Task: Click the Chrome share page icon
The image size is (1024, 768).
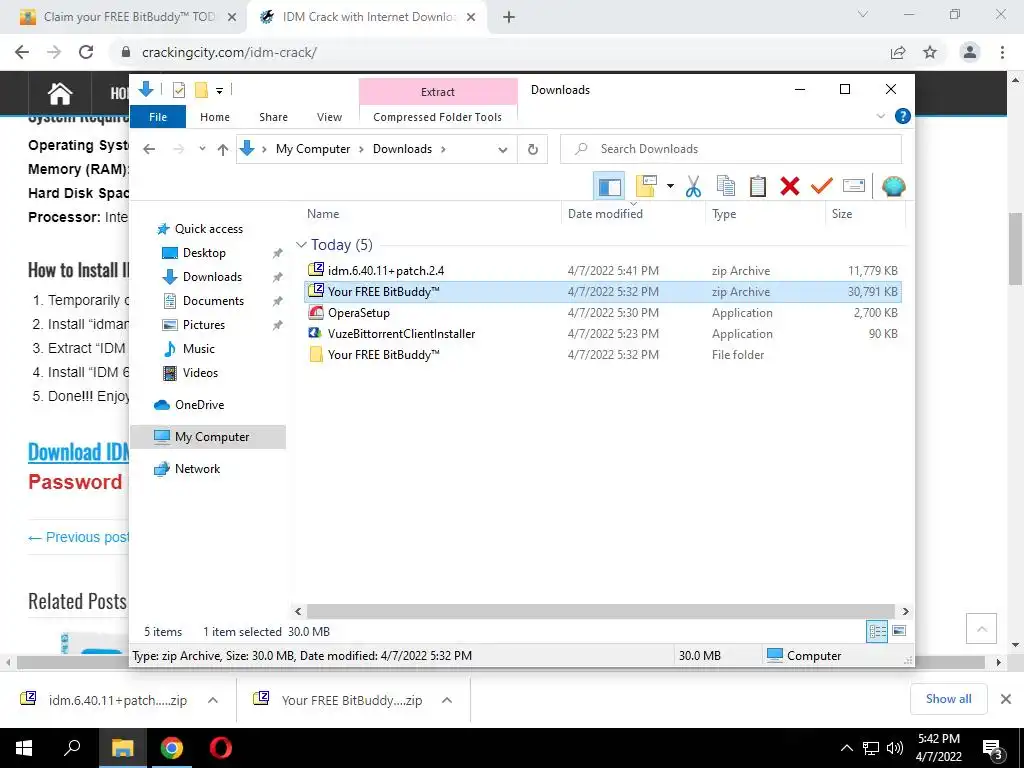Action: pyautogui.click(x=898, y=52)
